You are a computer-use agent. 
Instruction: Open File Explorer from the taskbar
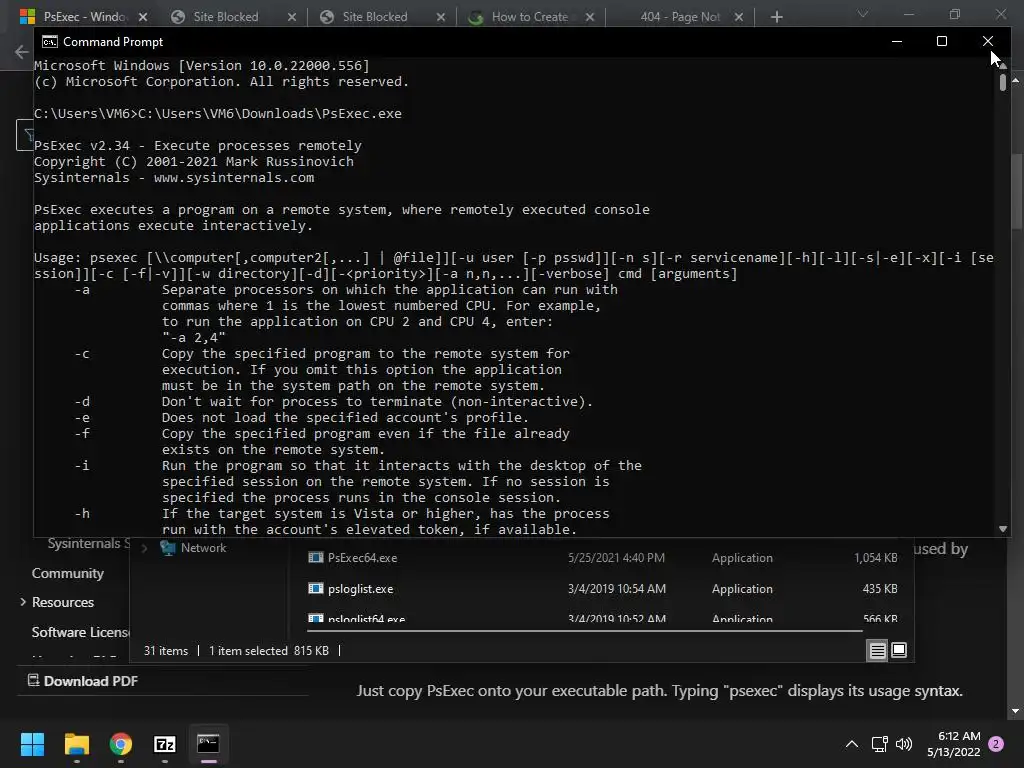[76, 744]
